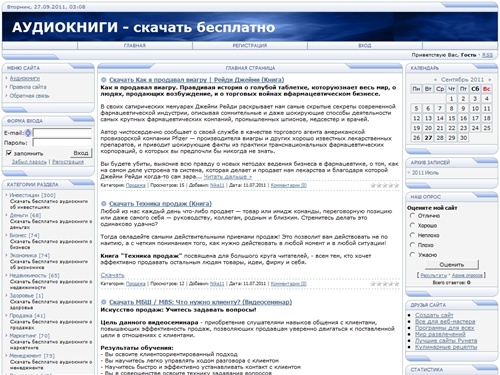Select Отлично poll option
The width and height of the screenshot is (500, 375).
pos(412,216)
